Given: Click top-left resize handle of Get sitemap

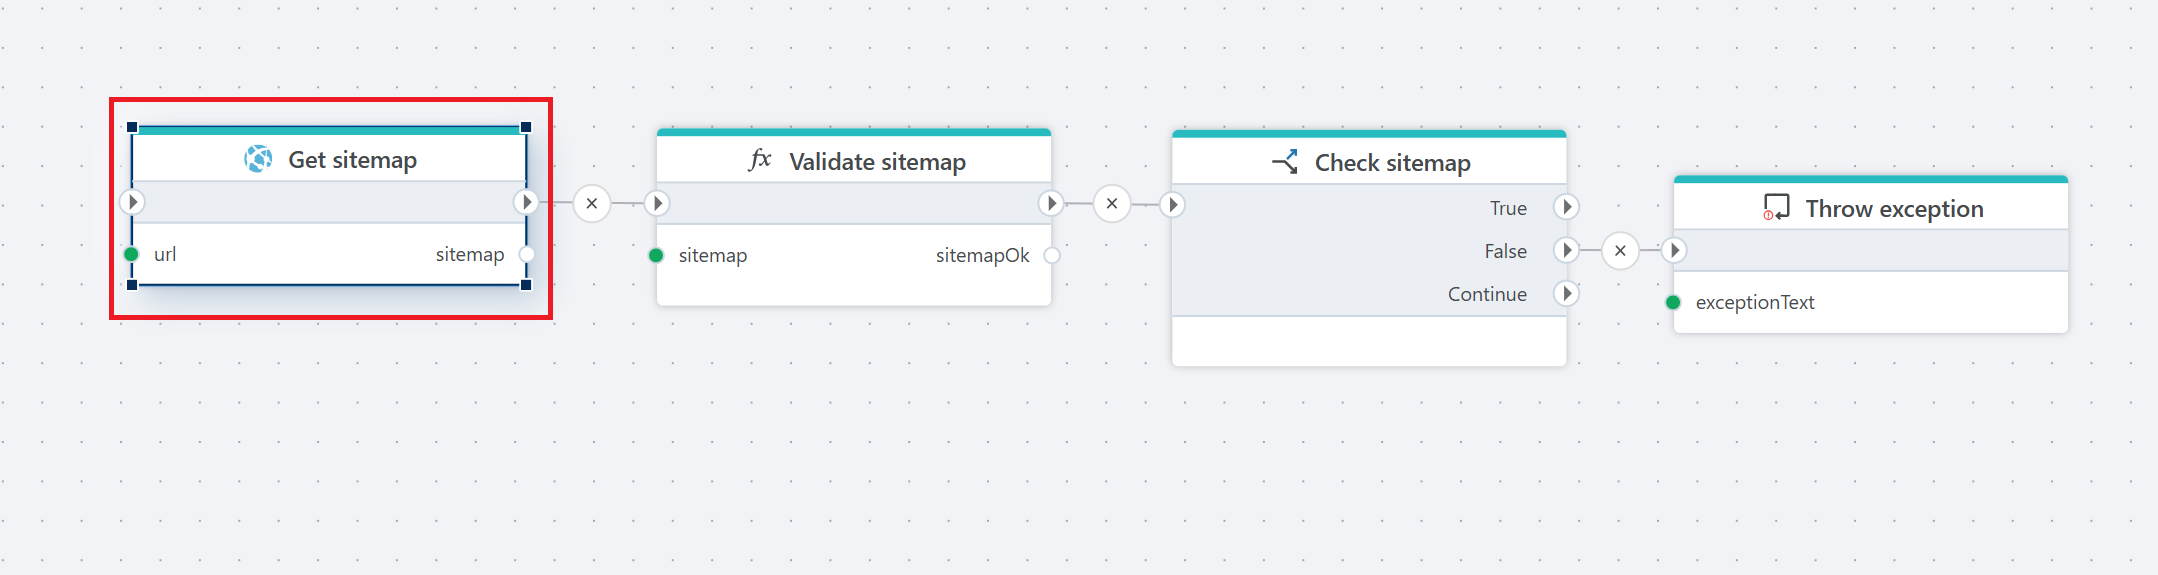Looking at the screenshot, I should 132,127.
